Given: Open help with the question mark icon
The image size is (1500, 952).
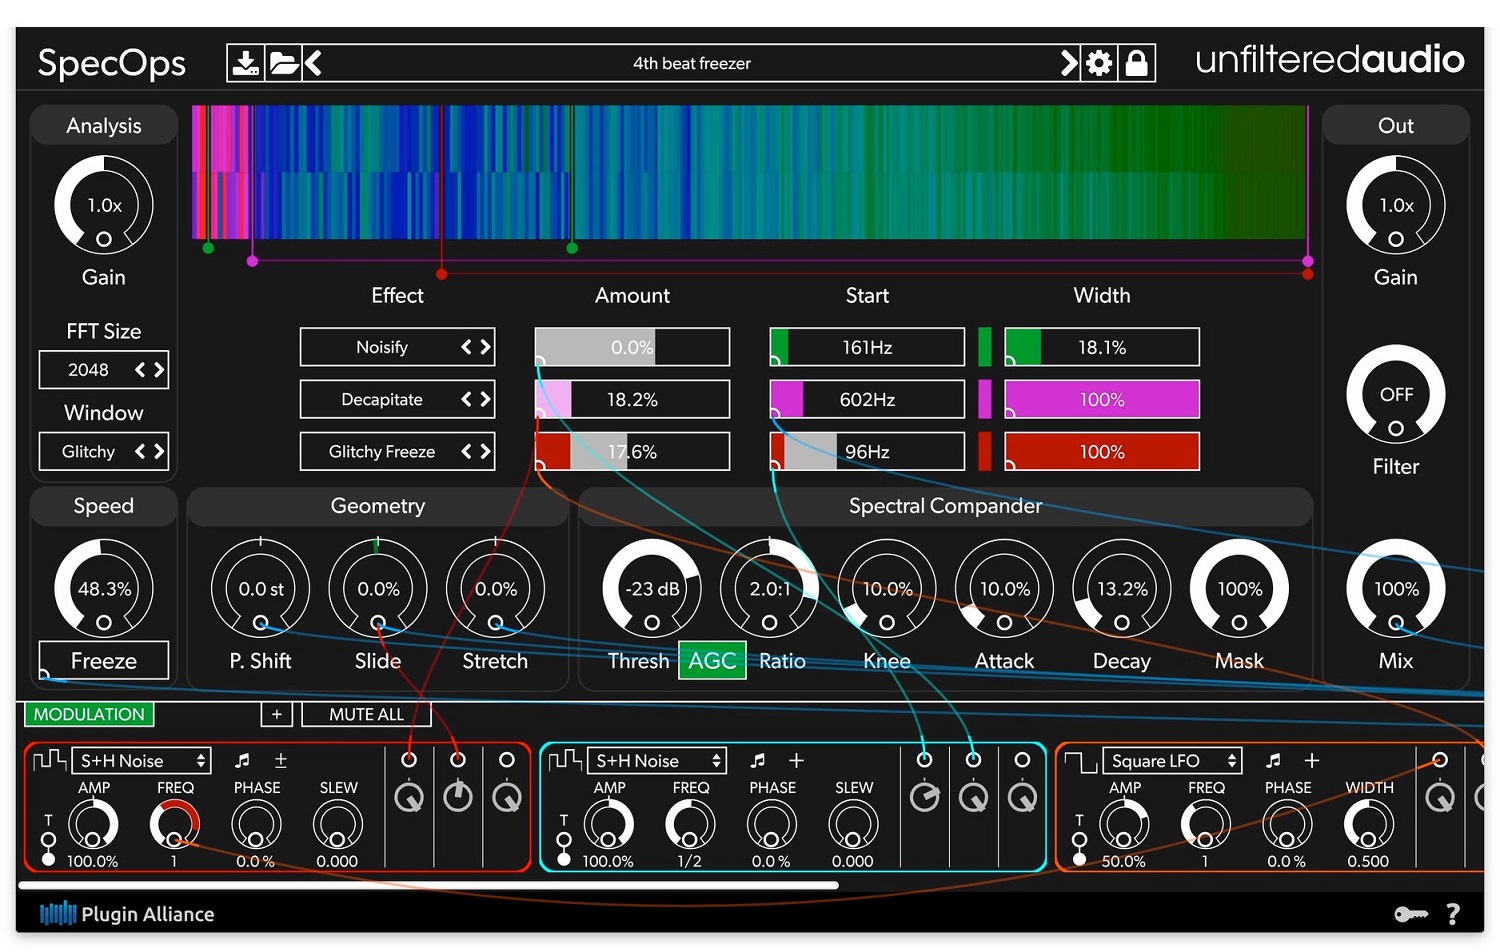Looking at the screenshot, I should pyautogui.click(x=1453, y=914).
